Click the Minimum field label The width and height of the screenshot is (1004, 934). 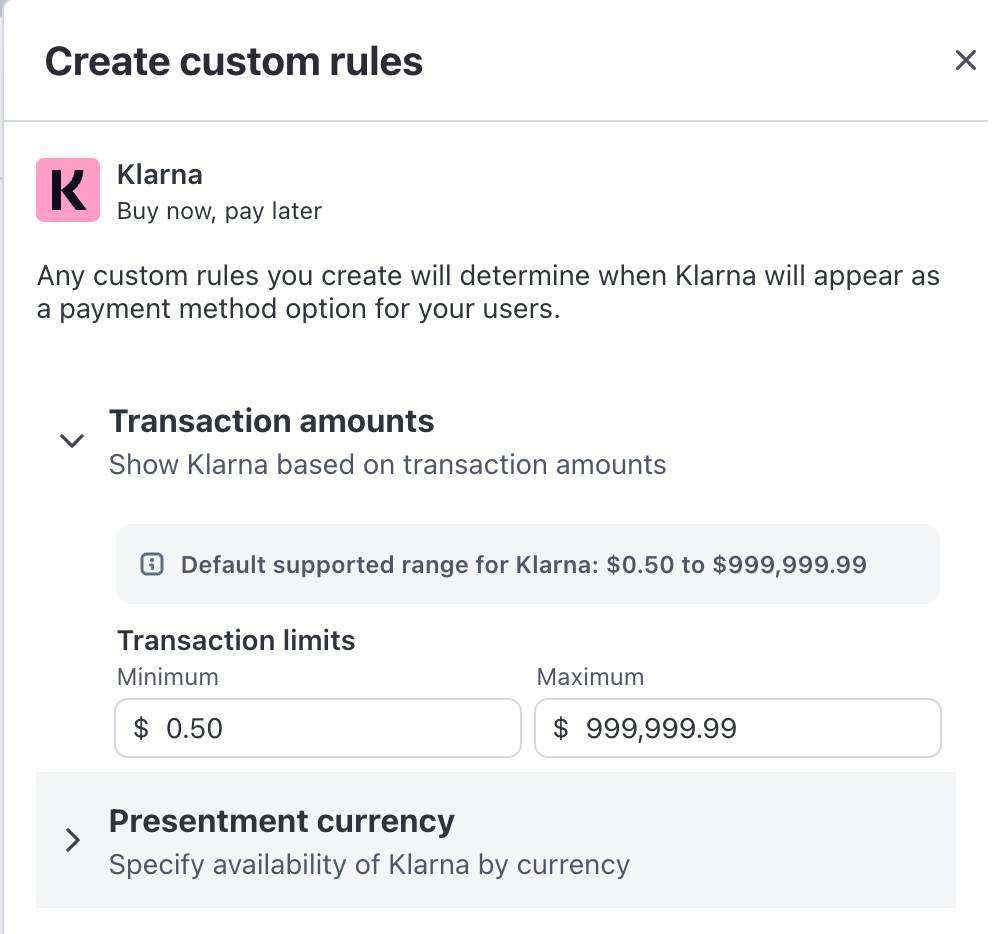[168, 677]
